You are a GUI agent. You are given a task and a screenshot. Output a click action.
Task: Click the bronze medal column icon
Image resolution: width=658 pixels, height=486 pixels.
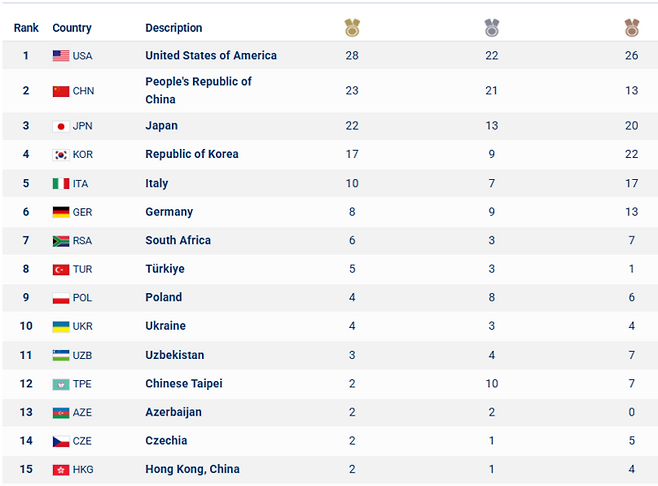coord(632,28)
